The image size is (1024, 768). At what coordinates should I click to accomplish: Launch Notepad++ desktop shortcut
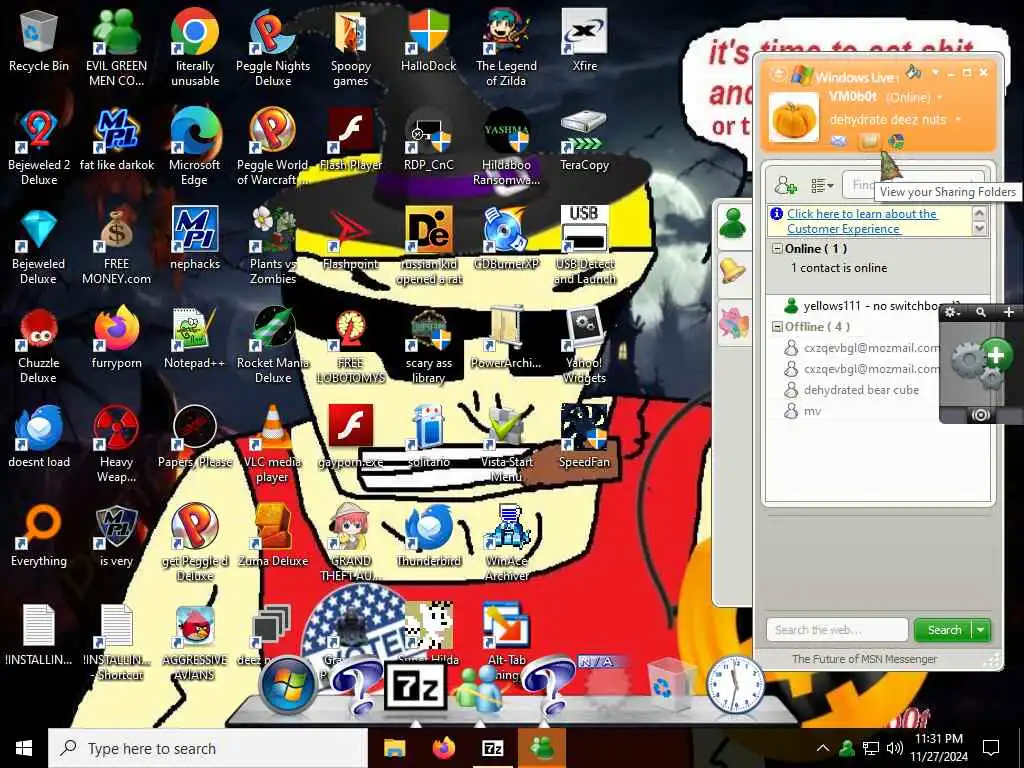pos(195,338)
